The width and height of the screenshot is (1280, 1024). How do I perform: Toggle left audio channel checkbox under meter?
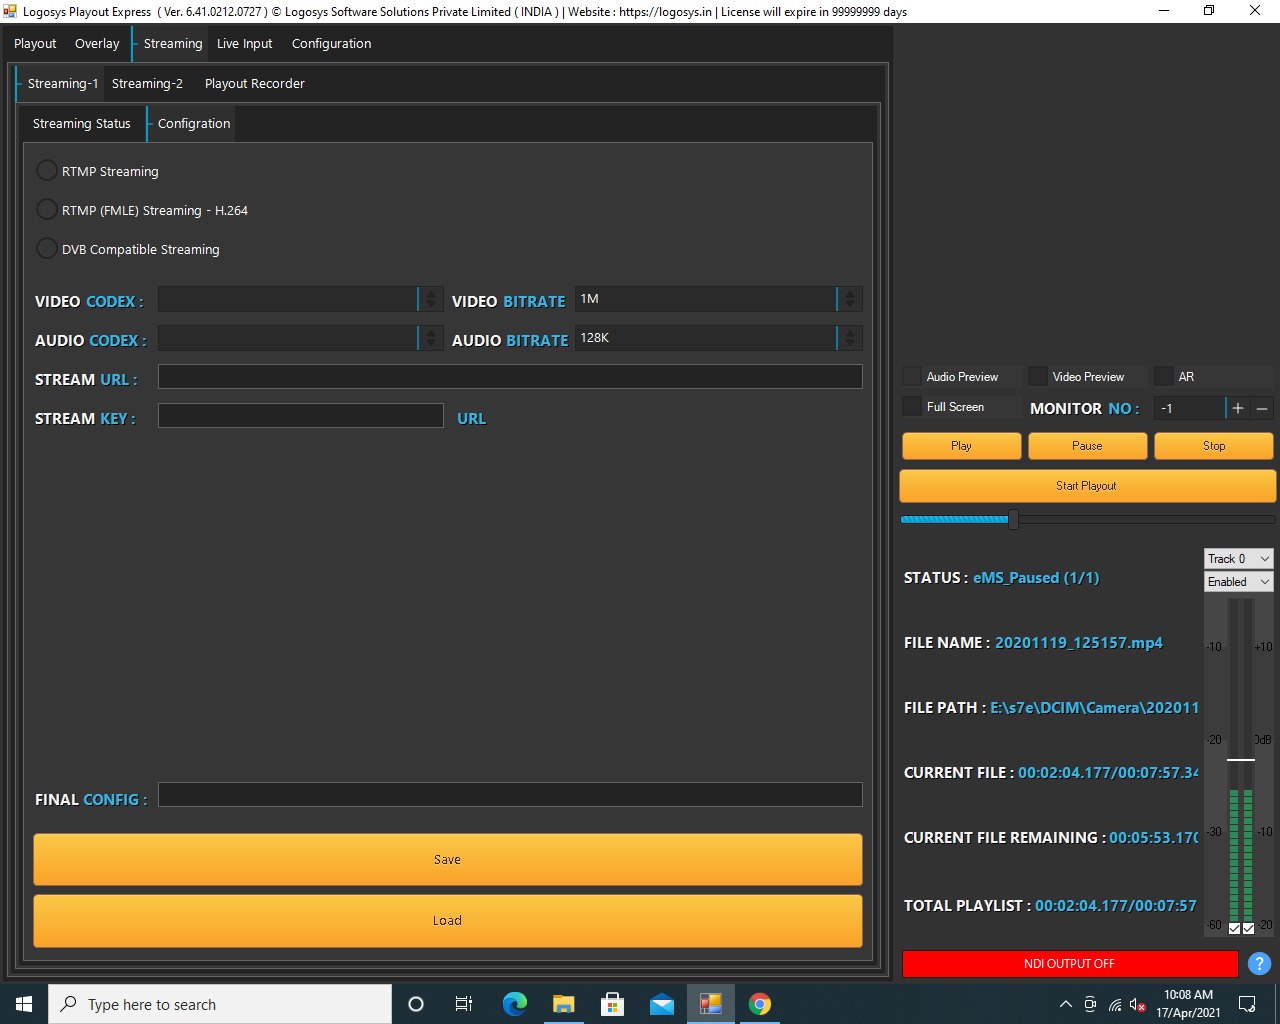[1234, 928]
